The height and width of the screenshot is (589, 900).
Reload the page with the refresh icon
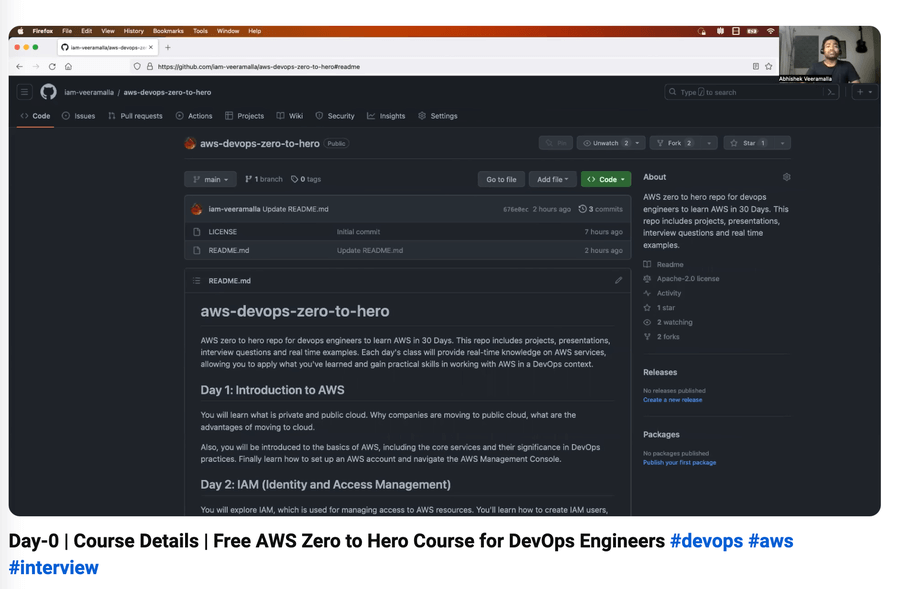(x=52, y=67)
